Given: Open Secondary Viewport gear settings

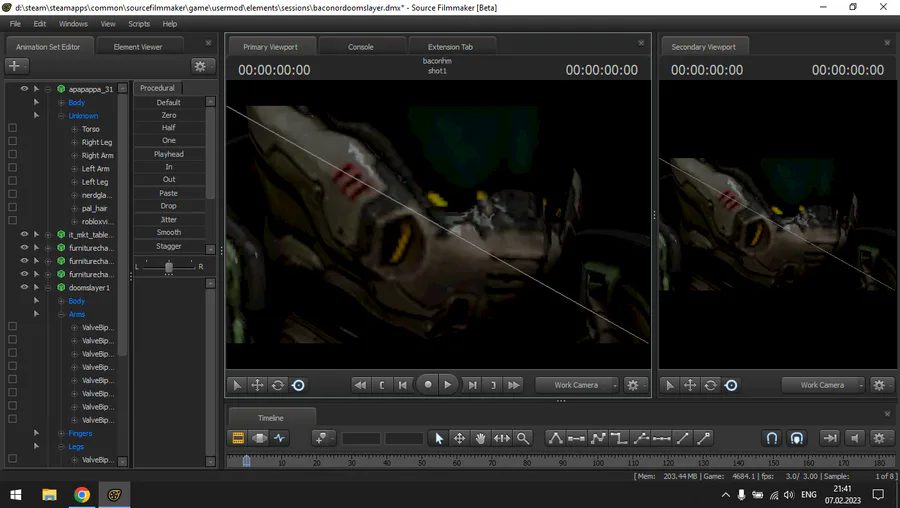Looking at the screenshot, I should click(x=879, y=385).
